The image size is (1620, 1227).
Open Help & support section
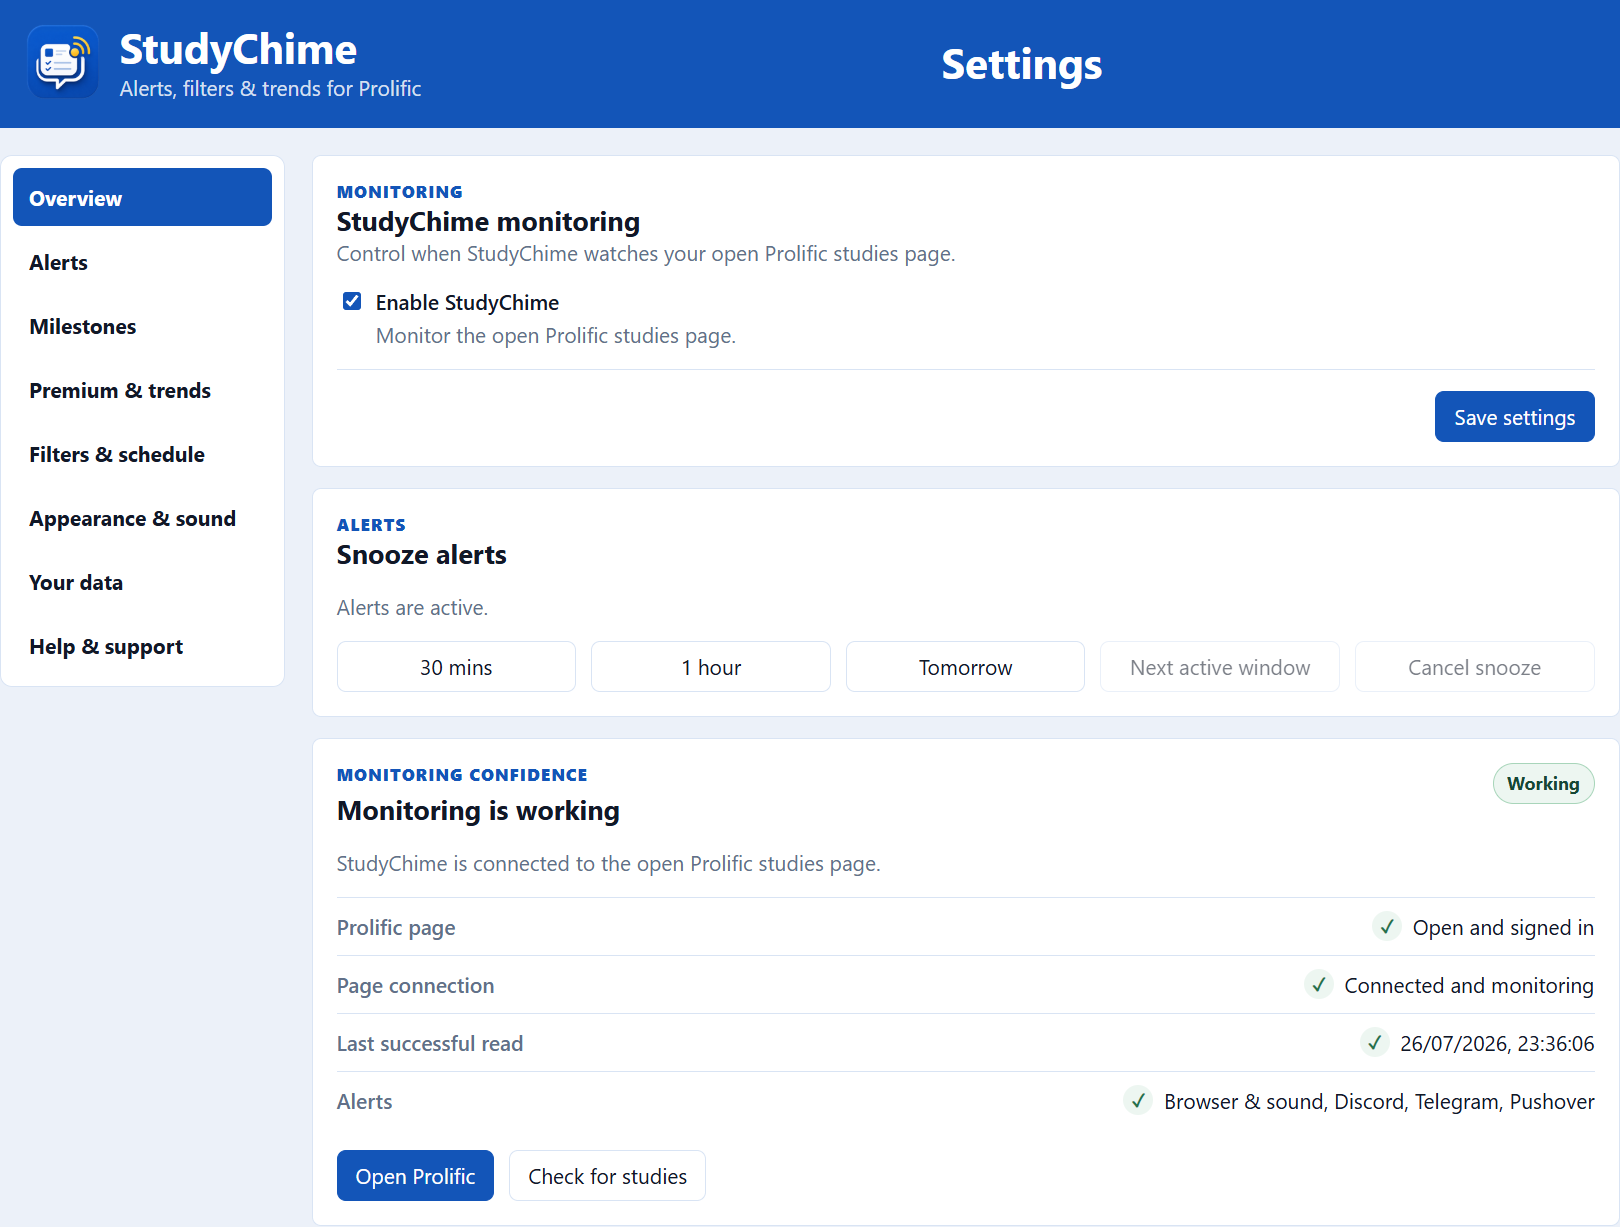[x=142, y=646]
